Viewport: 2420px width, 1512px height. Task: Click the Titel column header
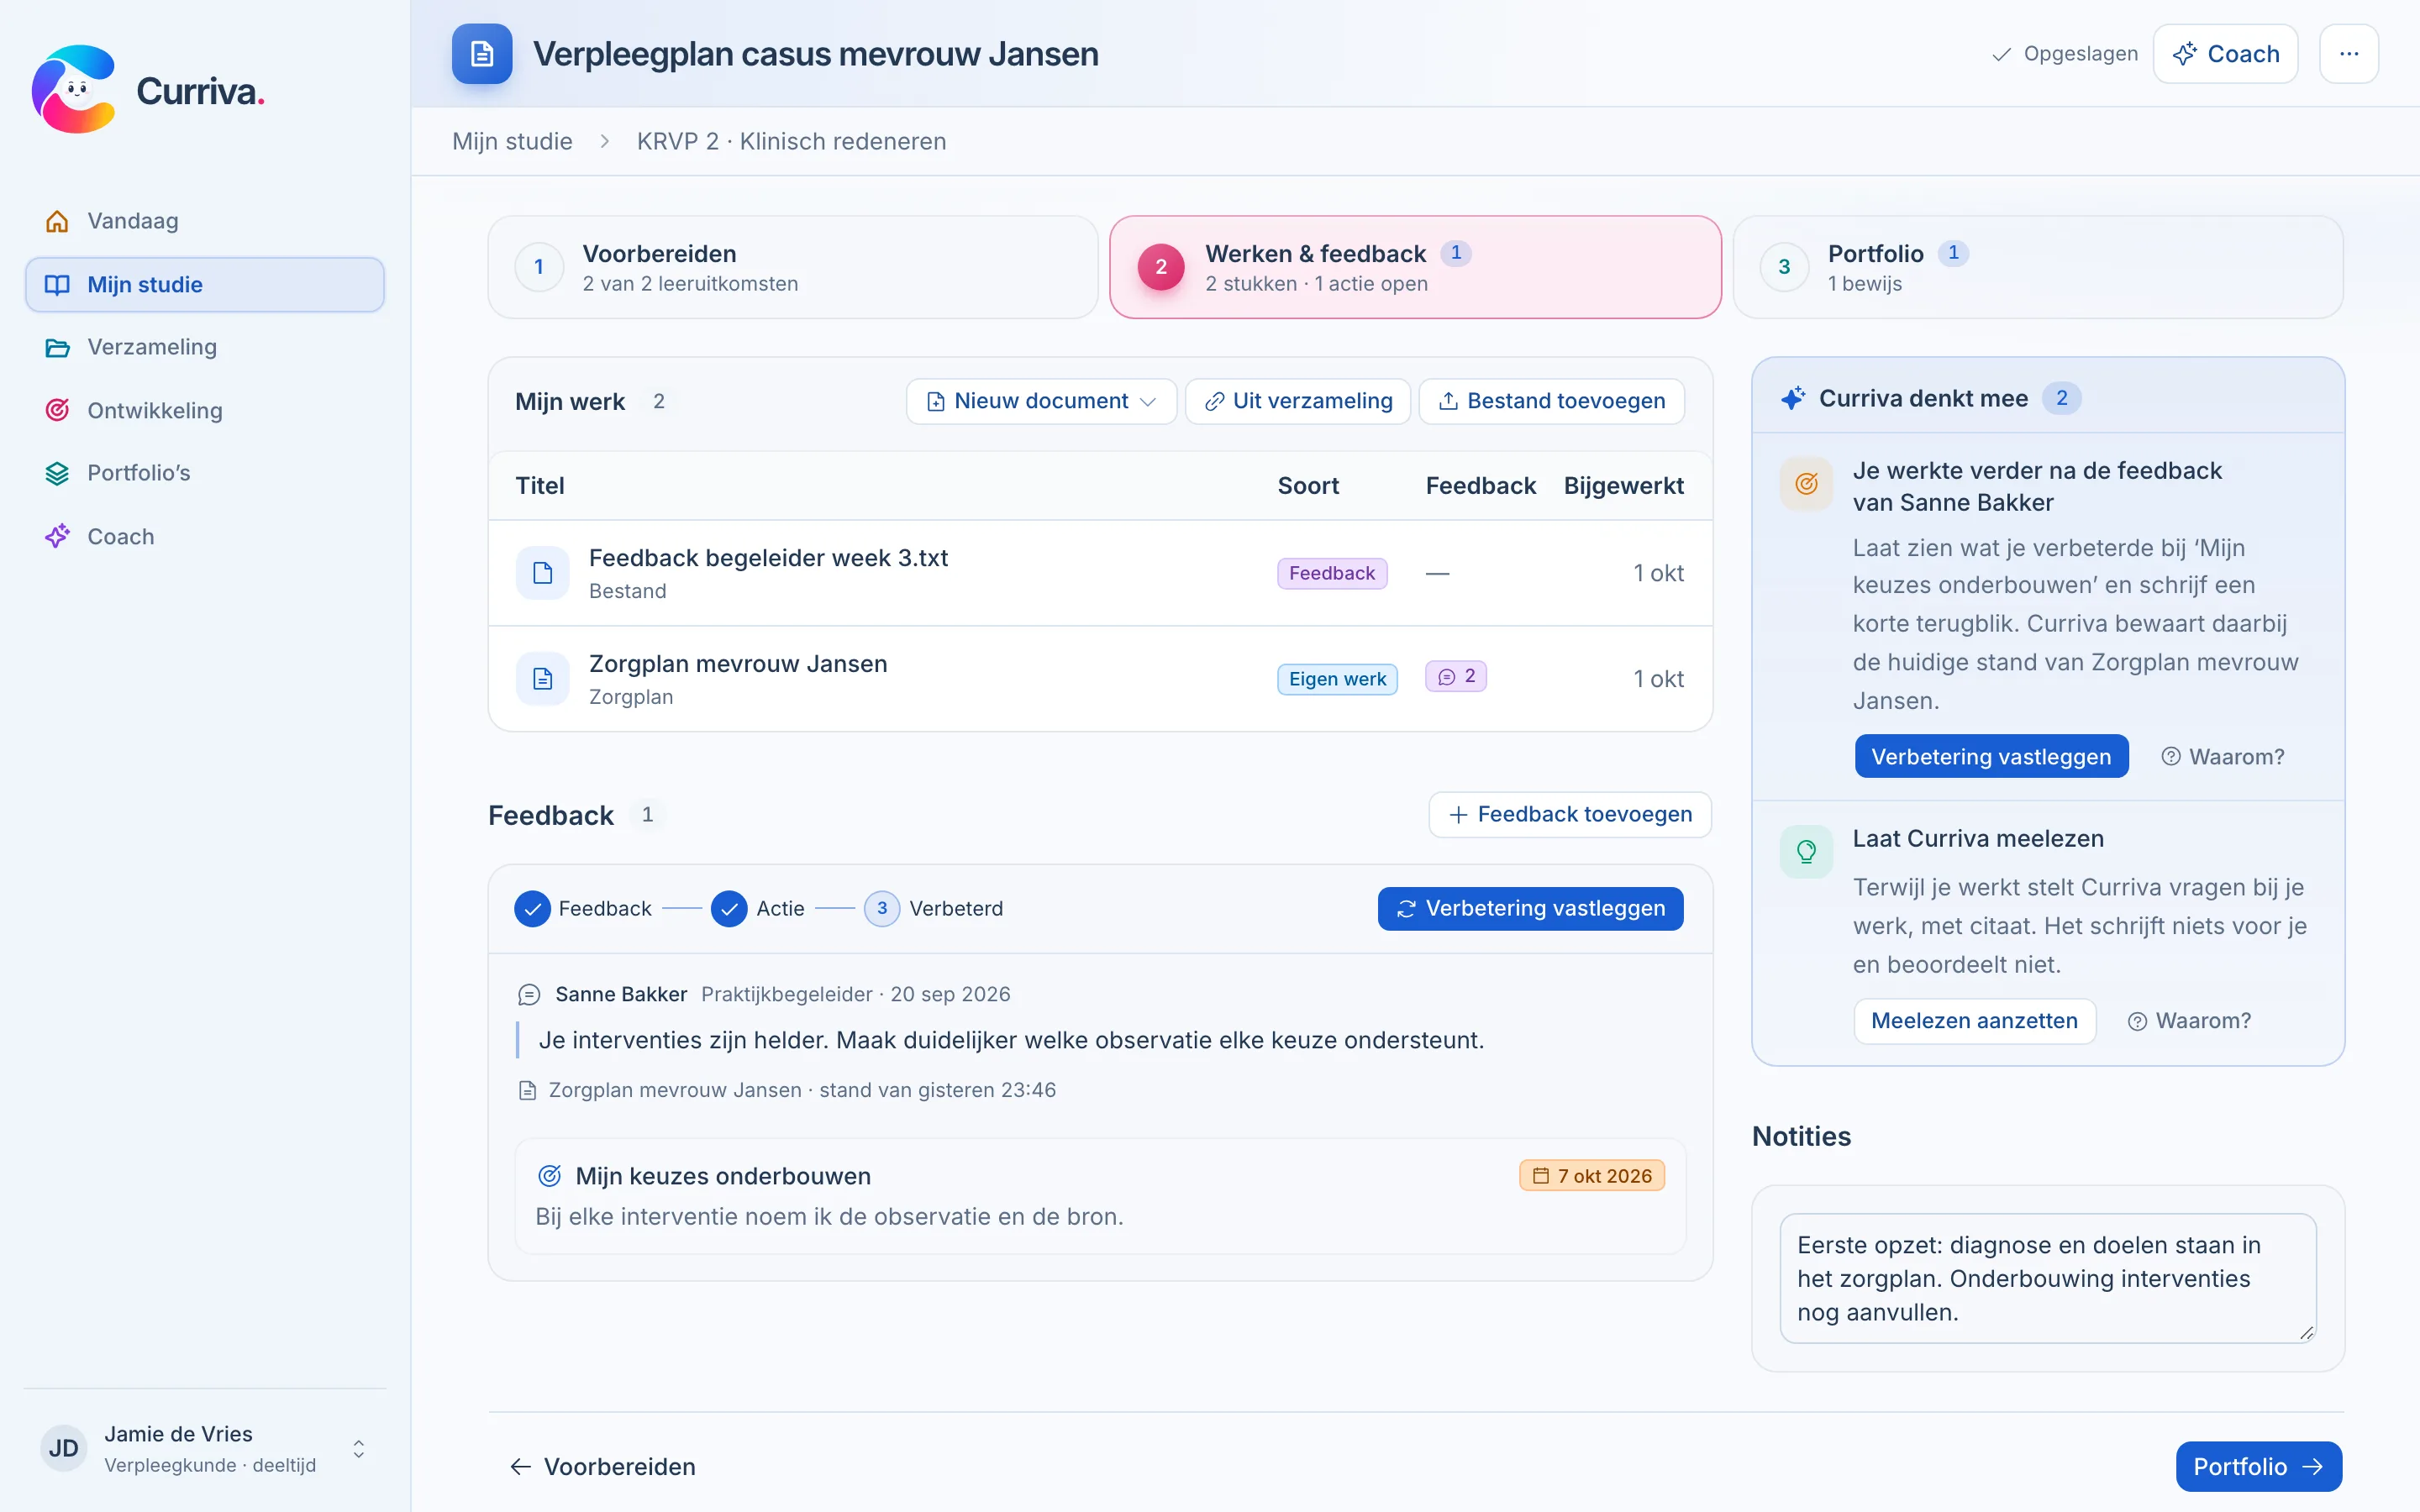[x=540, y=486]
